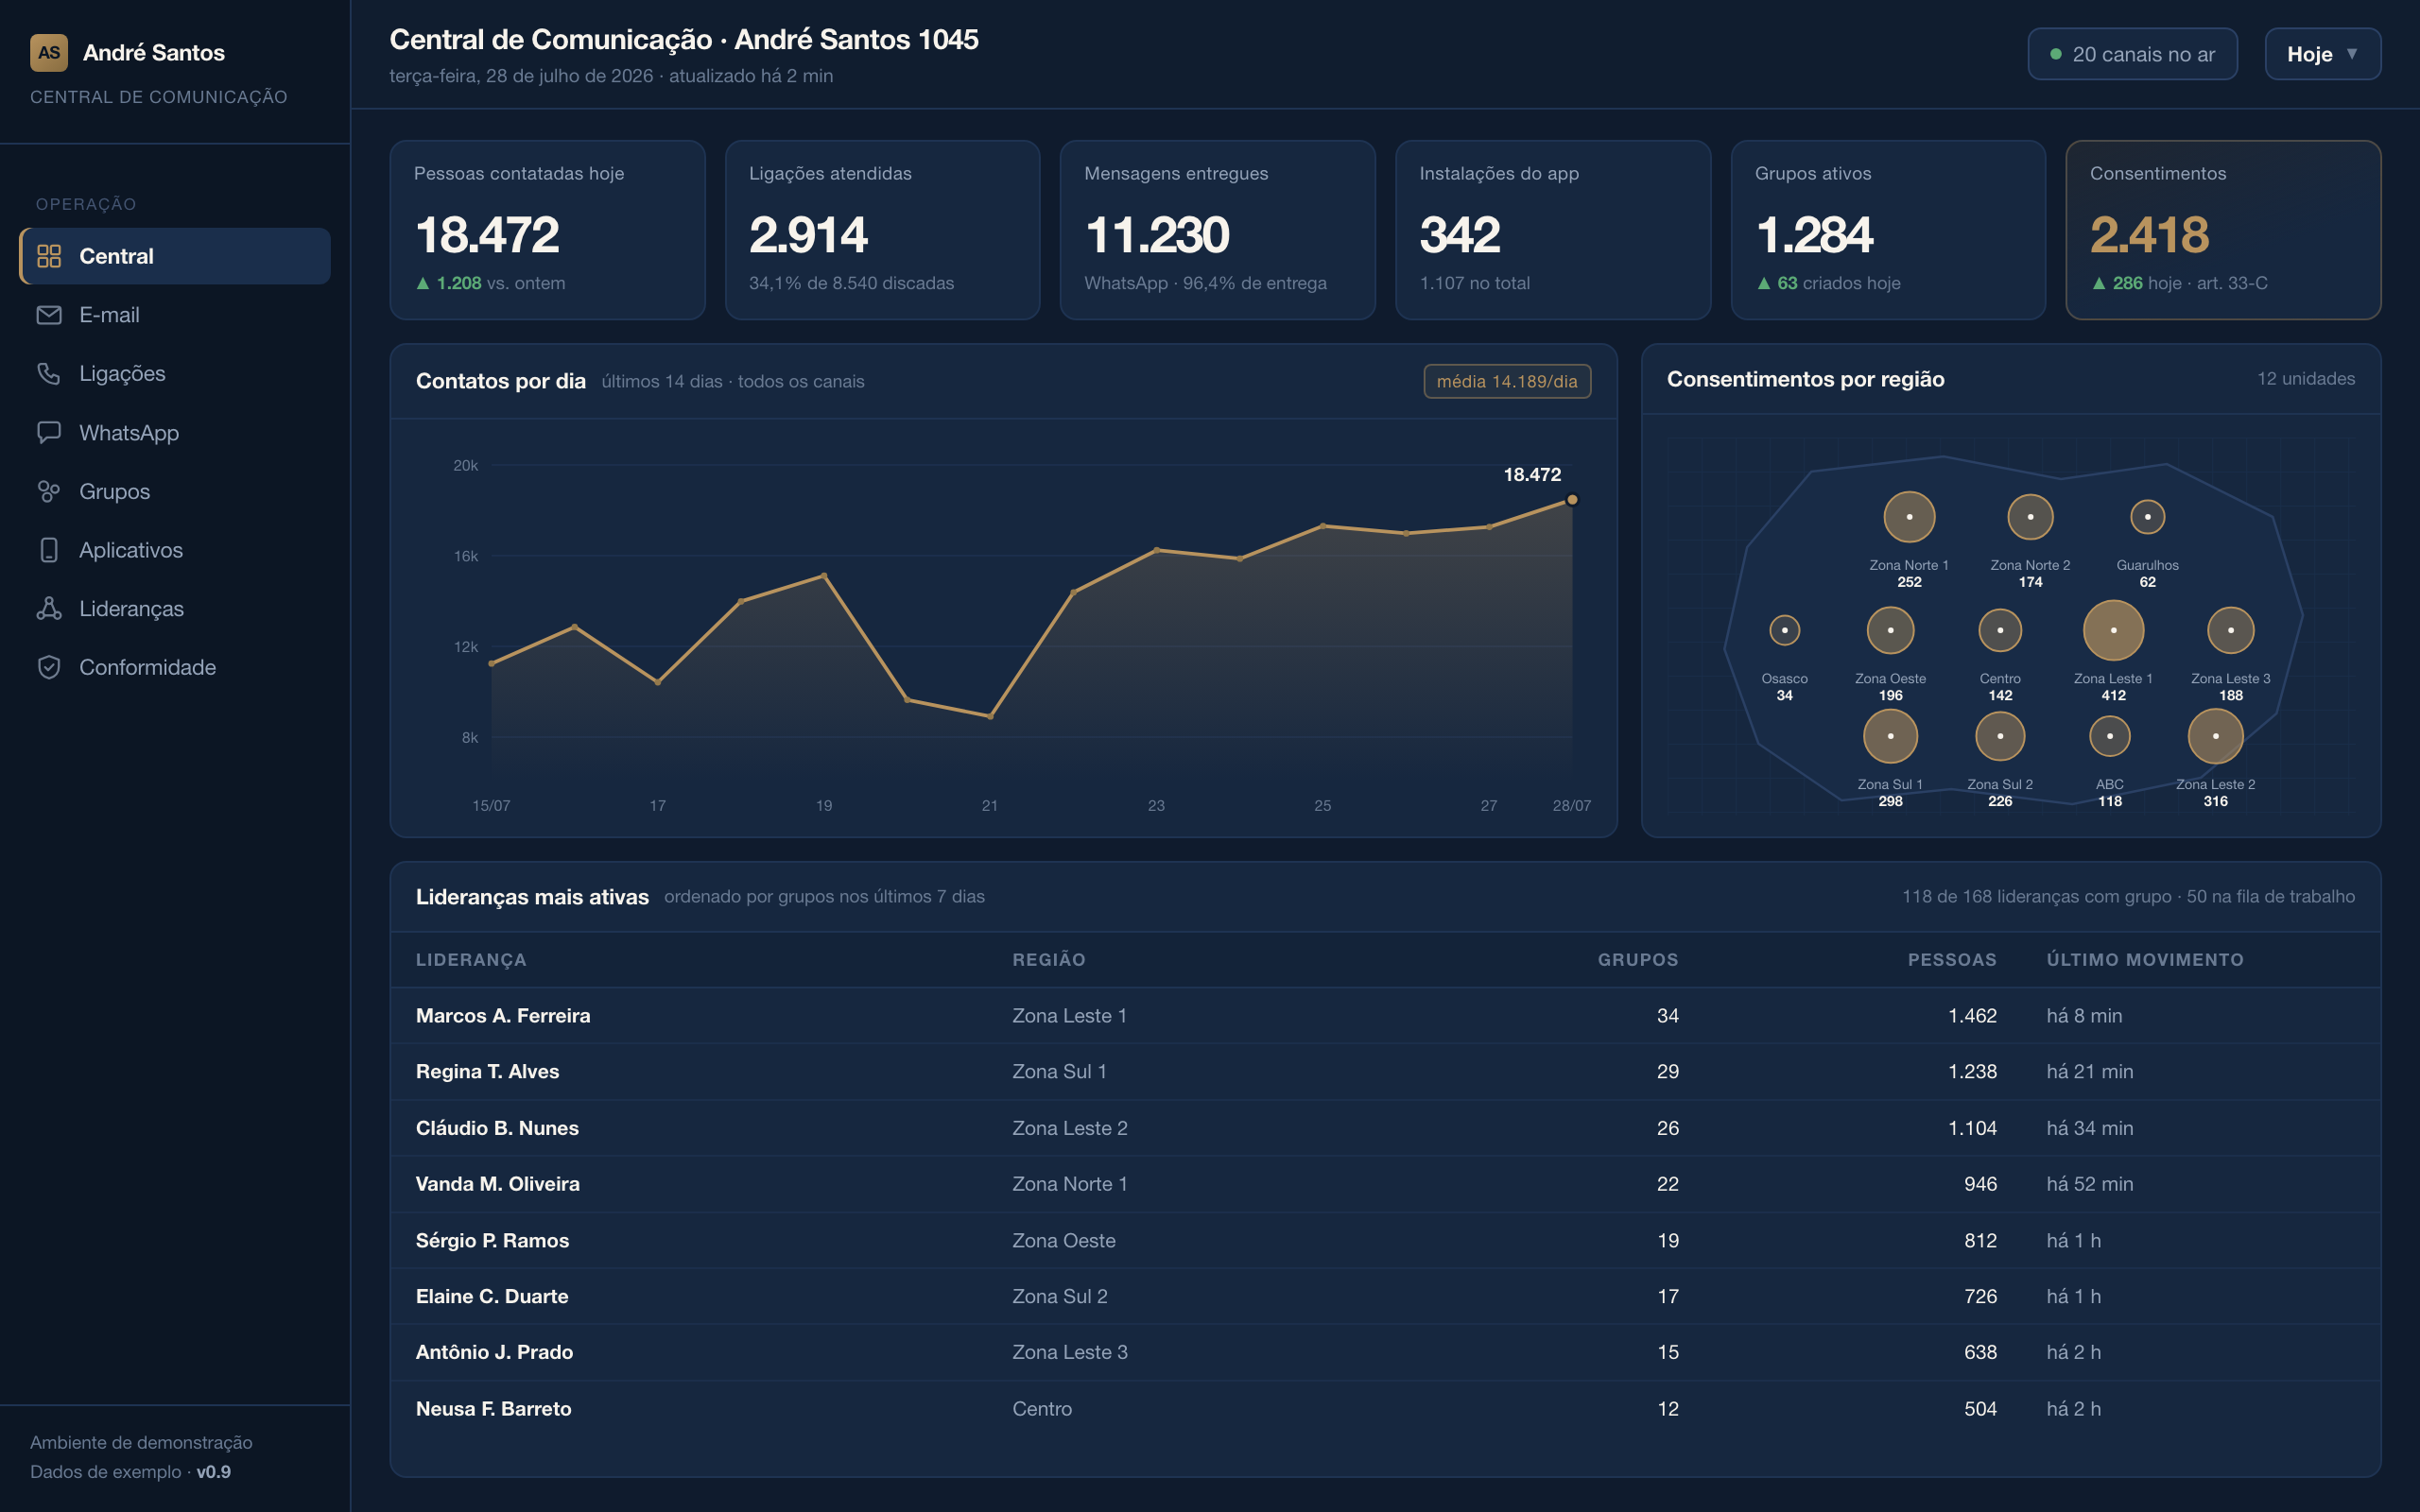The height and width of the screenshot is (1512, 2420).
Task: Sort by the GRUPOS column header
Action: coord(1638,960)
